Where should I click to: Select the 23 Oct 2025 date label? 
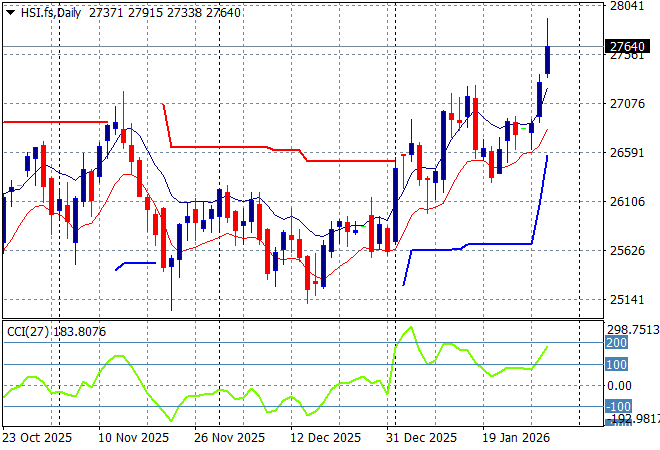37,438
